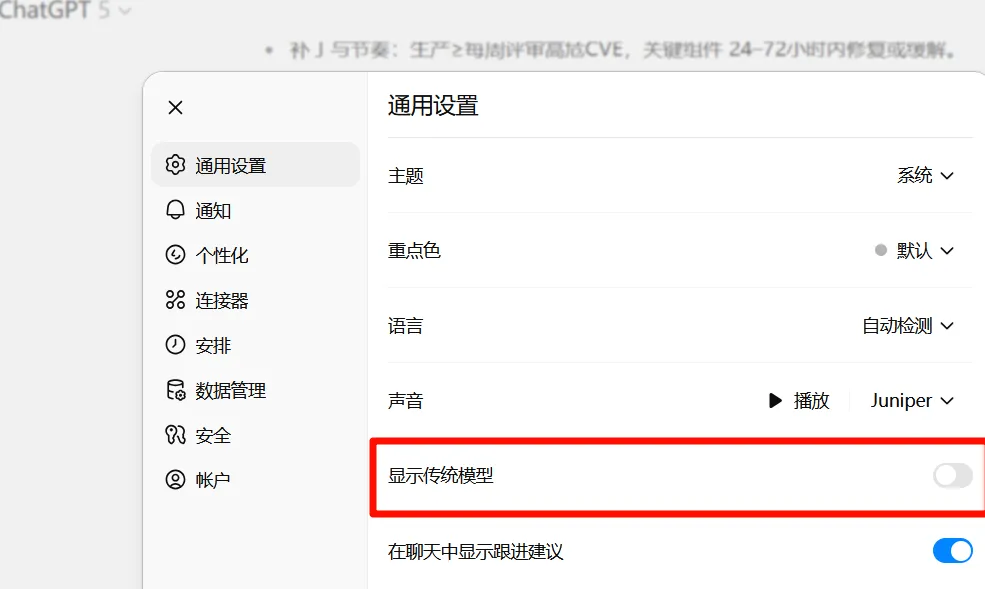Open the 通知 sidebar tab
This screenshot has height=589, width=985.
(255, 210)
